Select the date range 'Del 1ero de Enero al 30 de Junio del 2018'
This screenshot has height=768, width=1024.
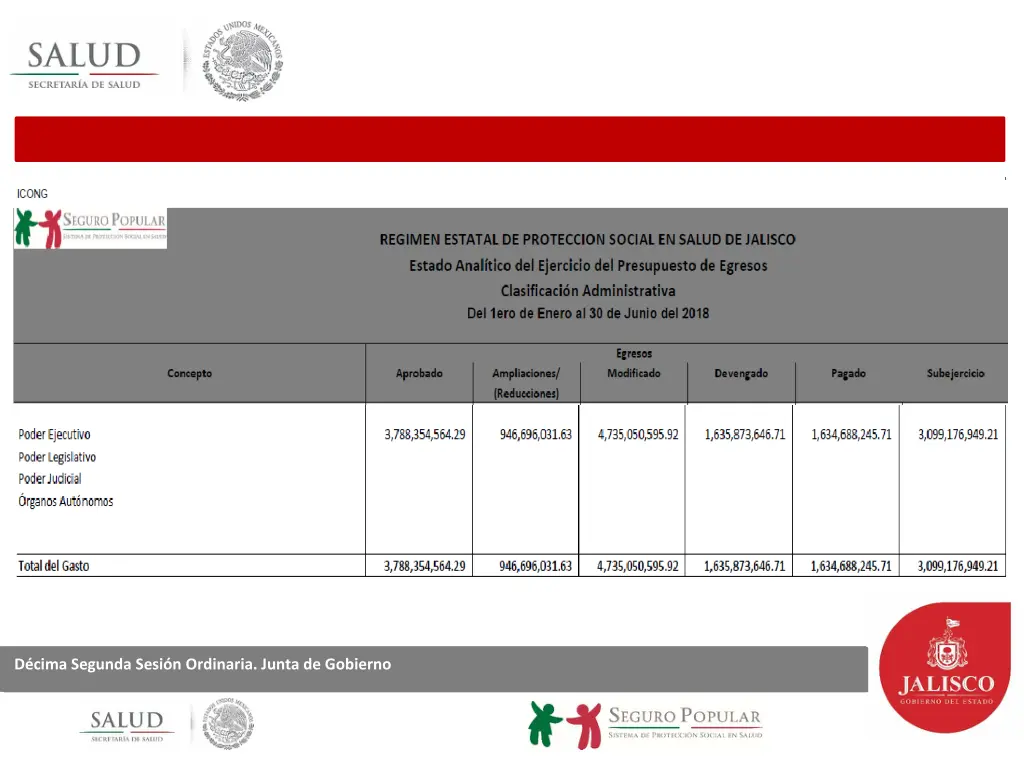coord(588,313)
